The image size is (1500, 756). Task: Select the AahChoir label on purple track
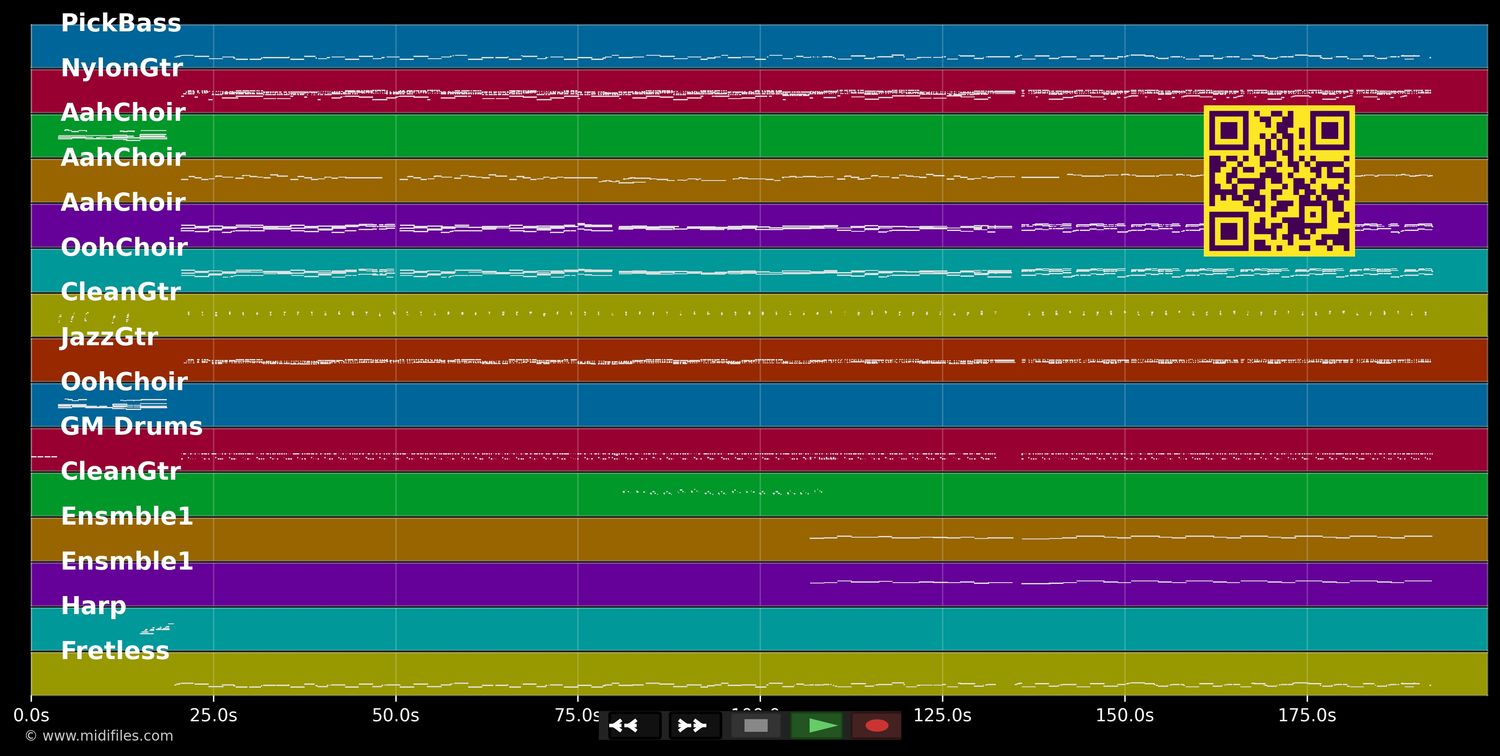tap(123, 203)
